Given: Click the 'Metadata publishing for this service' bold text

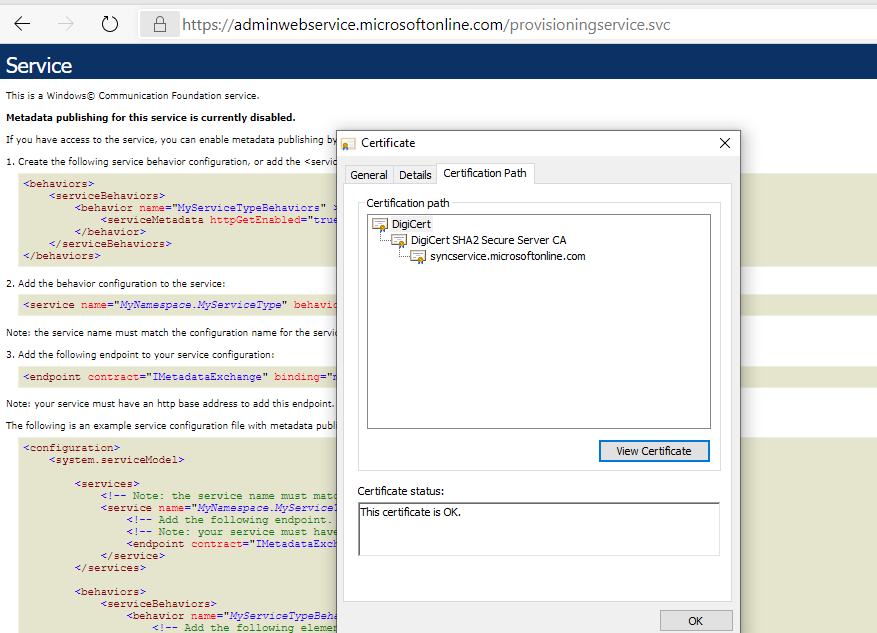Looking at the screenshot, I should pyautogui.click(x=150, y=117).
